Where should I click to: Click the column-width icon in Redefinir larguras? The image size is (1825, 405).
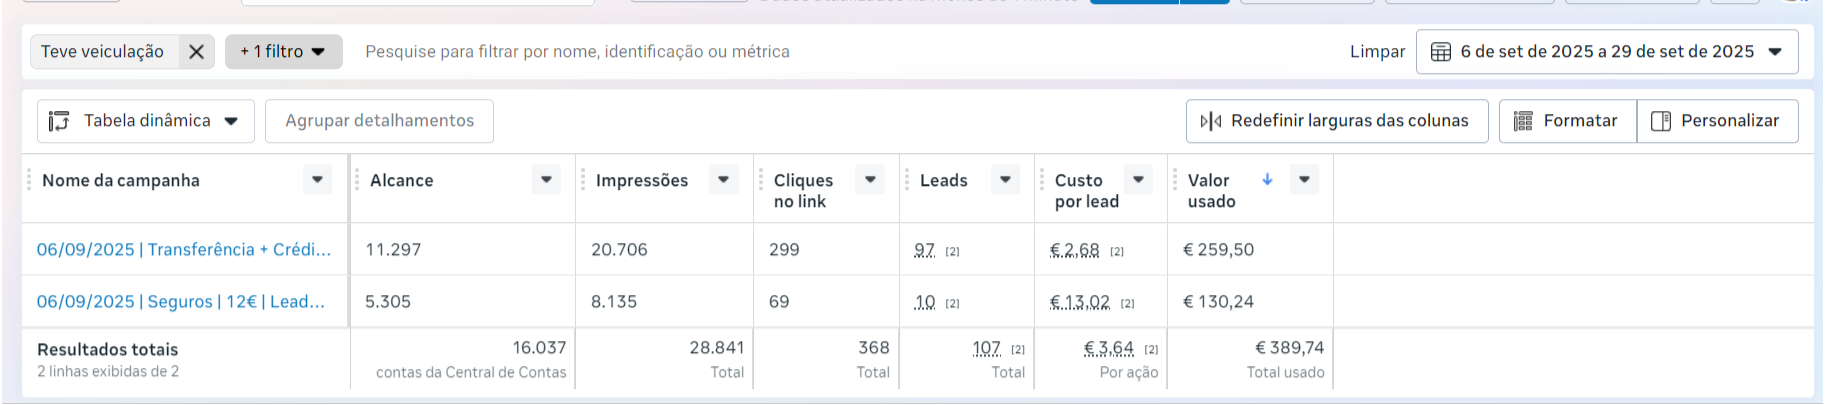[x=1210, y=121]
